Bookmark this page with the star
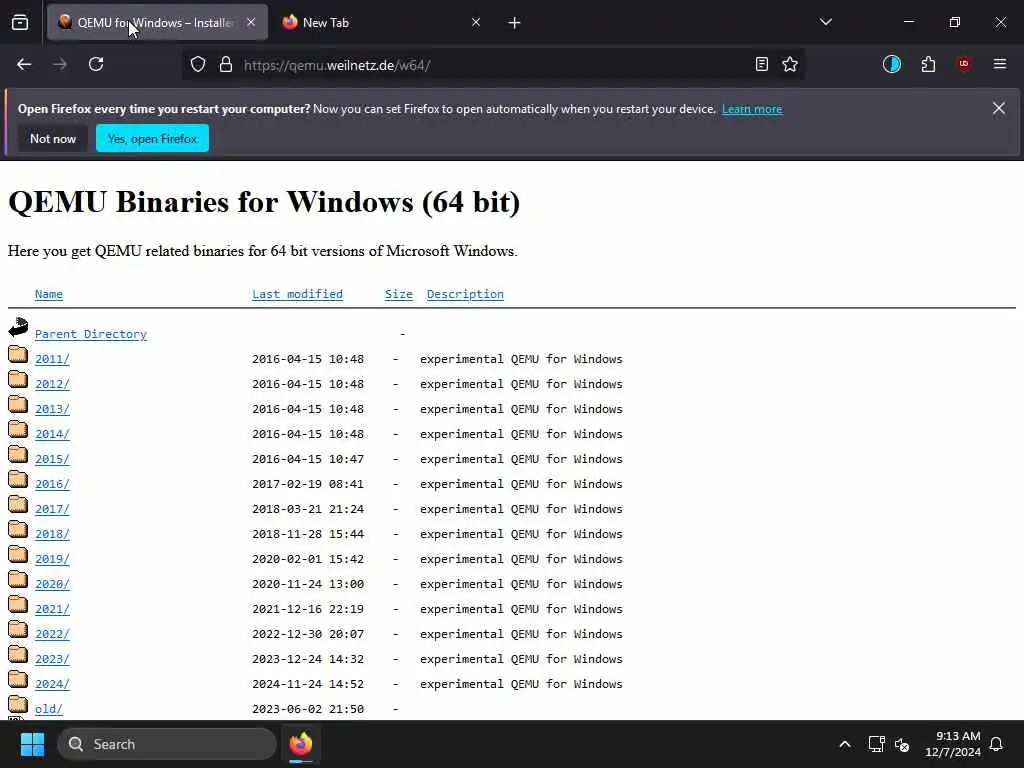The image size is (1024, 768). coord(790,64)
